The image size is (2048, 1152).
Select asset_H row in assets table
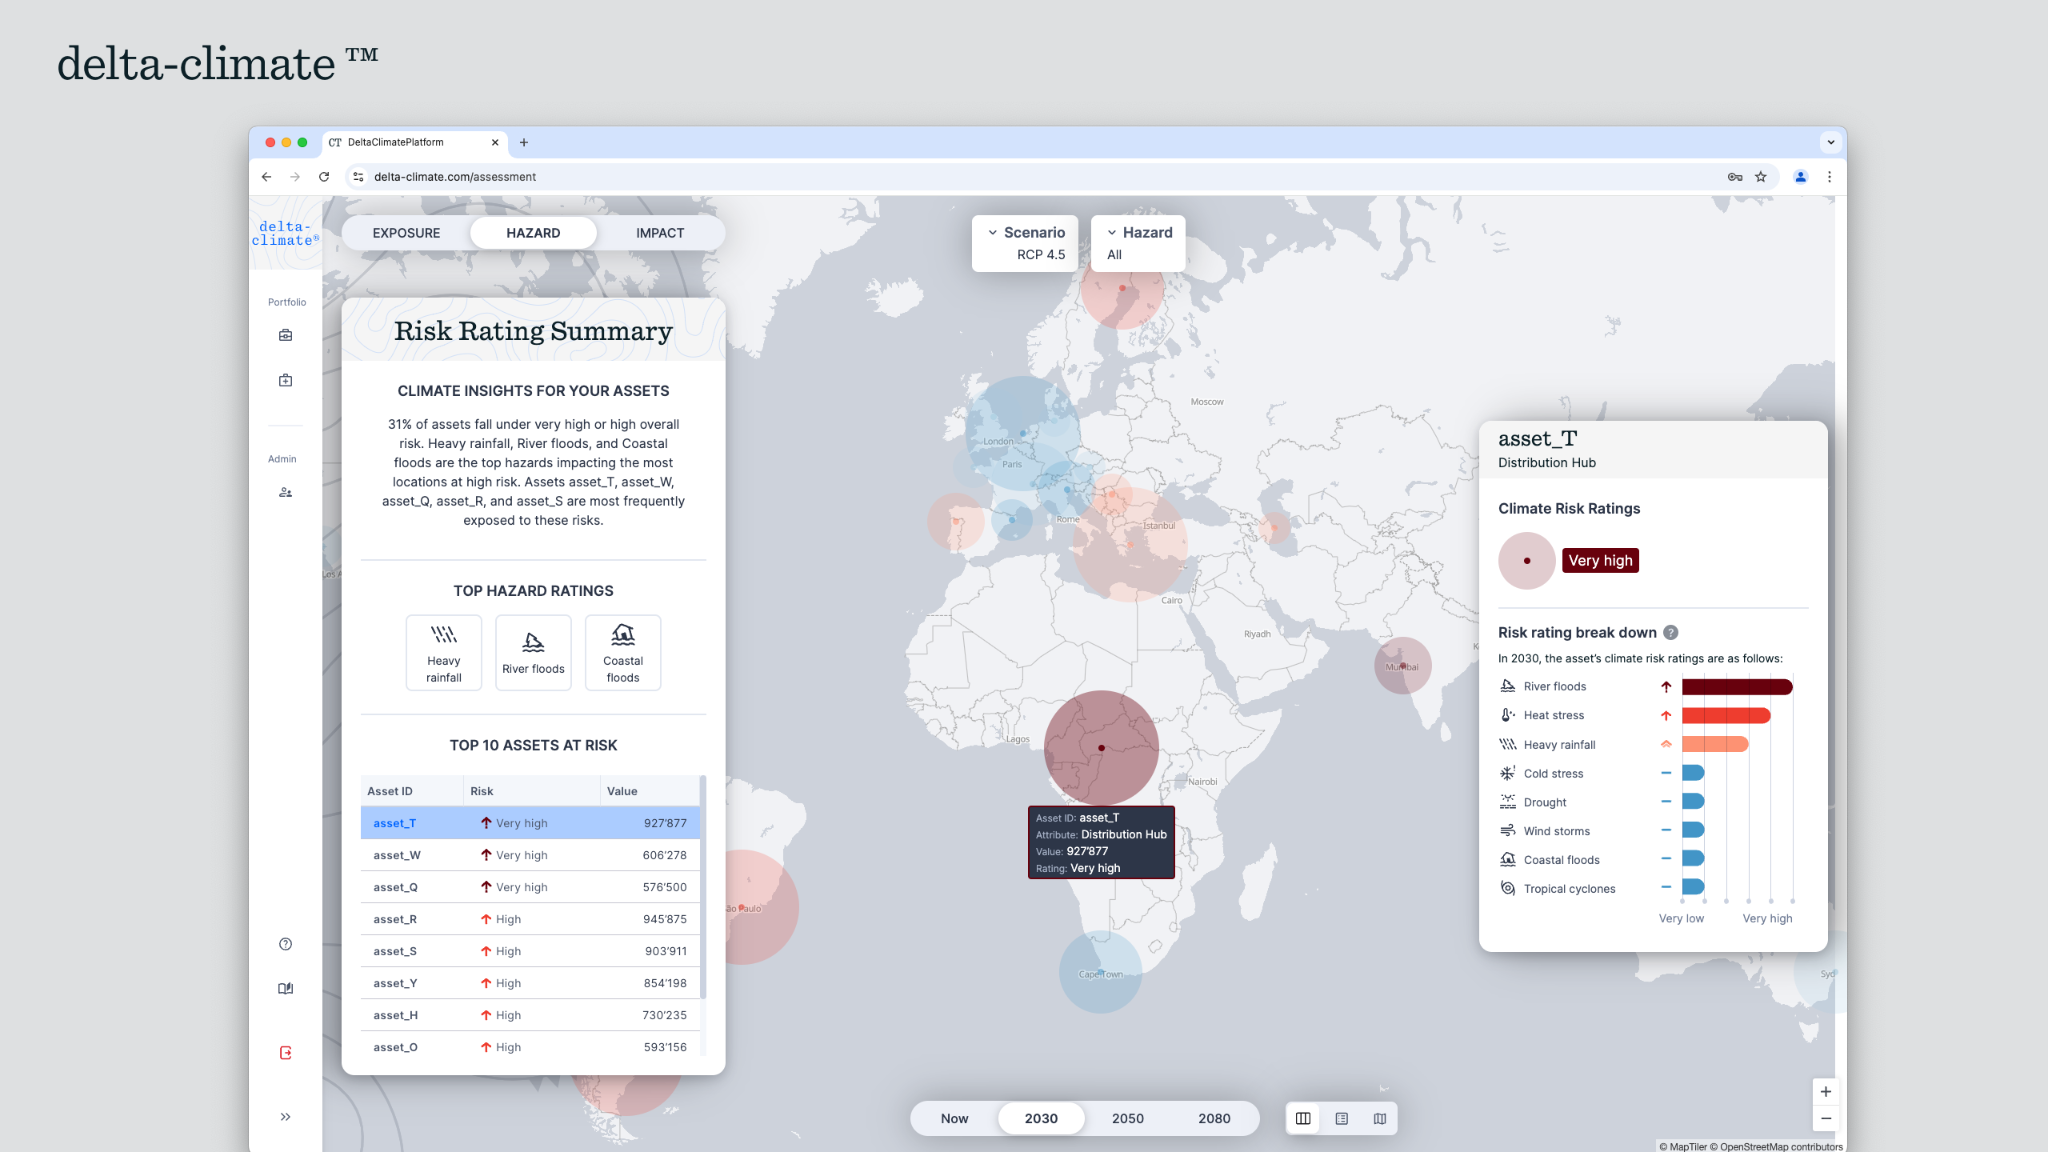click(x=530, y=1015)
